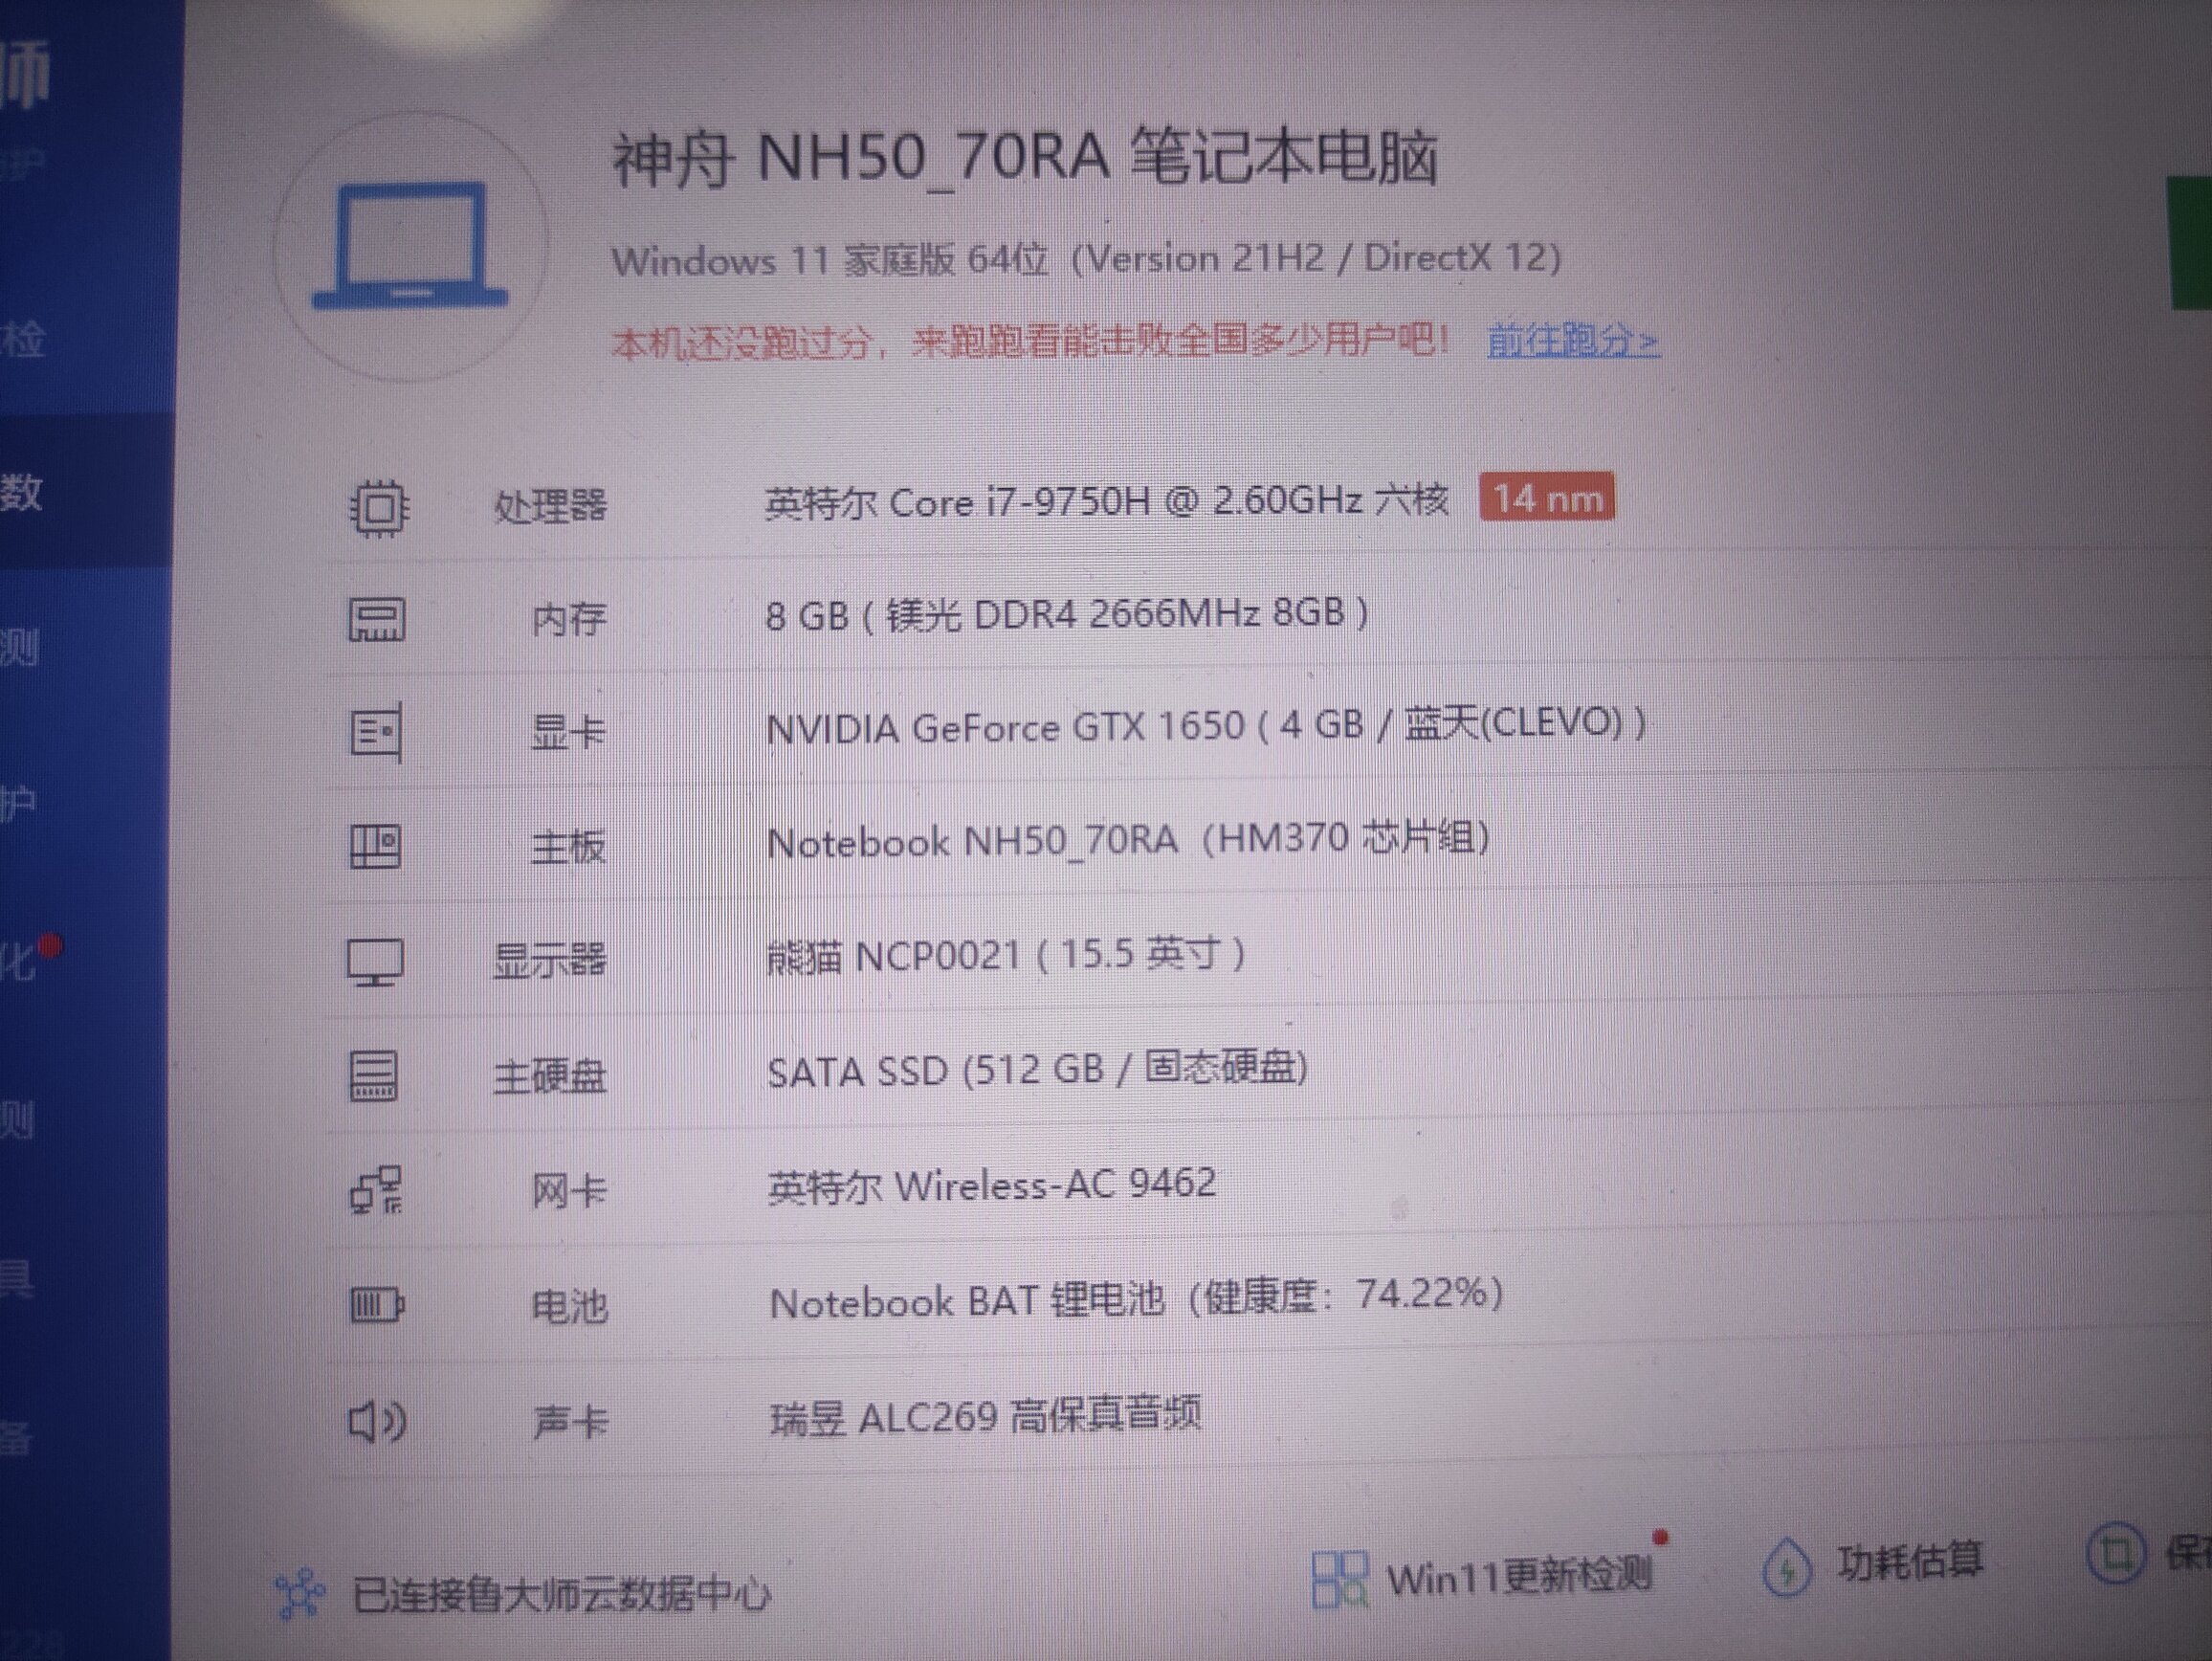Click the graphics card icon
Viewport: 2212px width, 1661px height.
pyautogui.click(x=376, y=733)
